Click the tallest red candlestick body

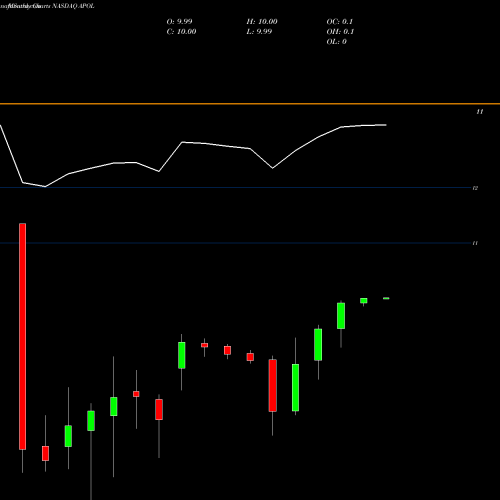point(22,336)
